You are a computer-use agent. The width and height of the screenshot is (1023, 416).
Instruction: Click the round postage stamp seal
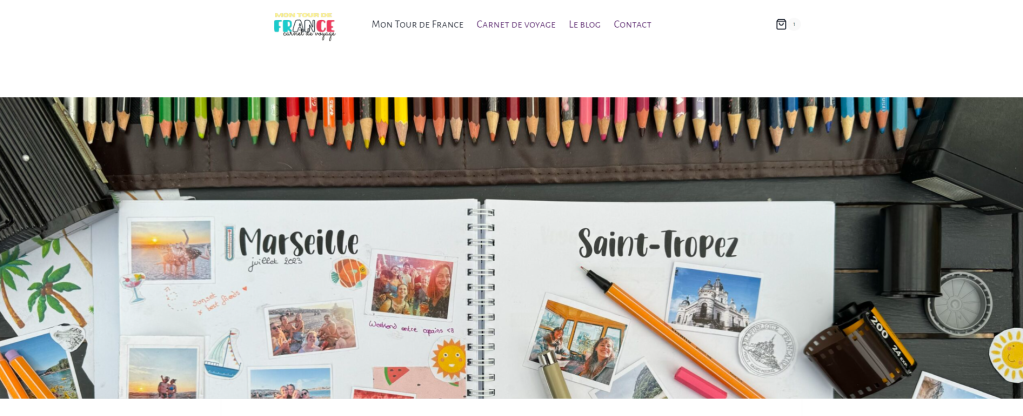point(767,348)
